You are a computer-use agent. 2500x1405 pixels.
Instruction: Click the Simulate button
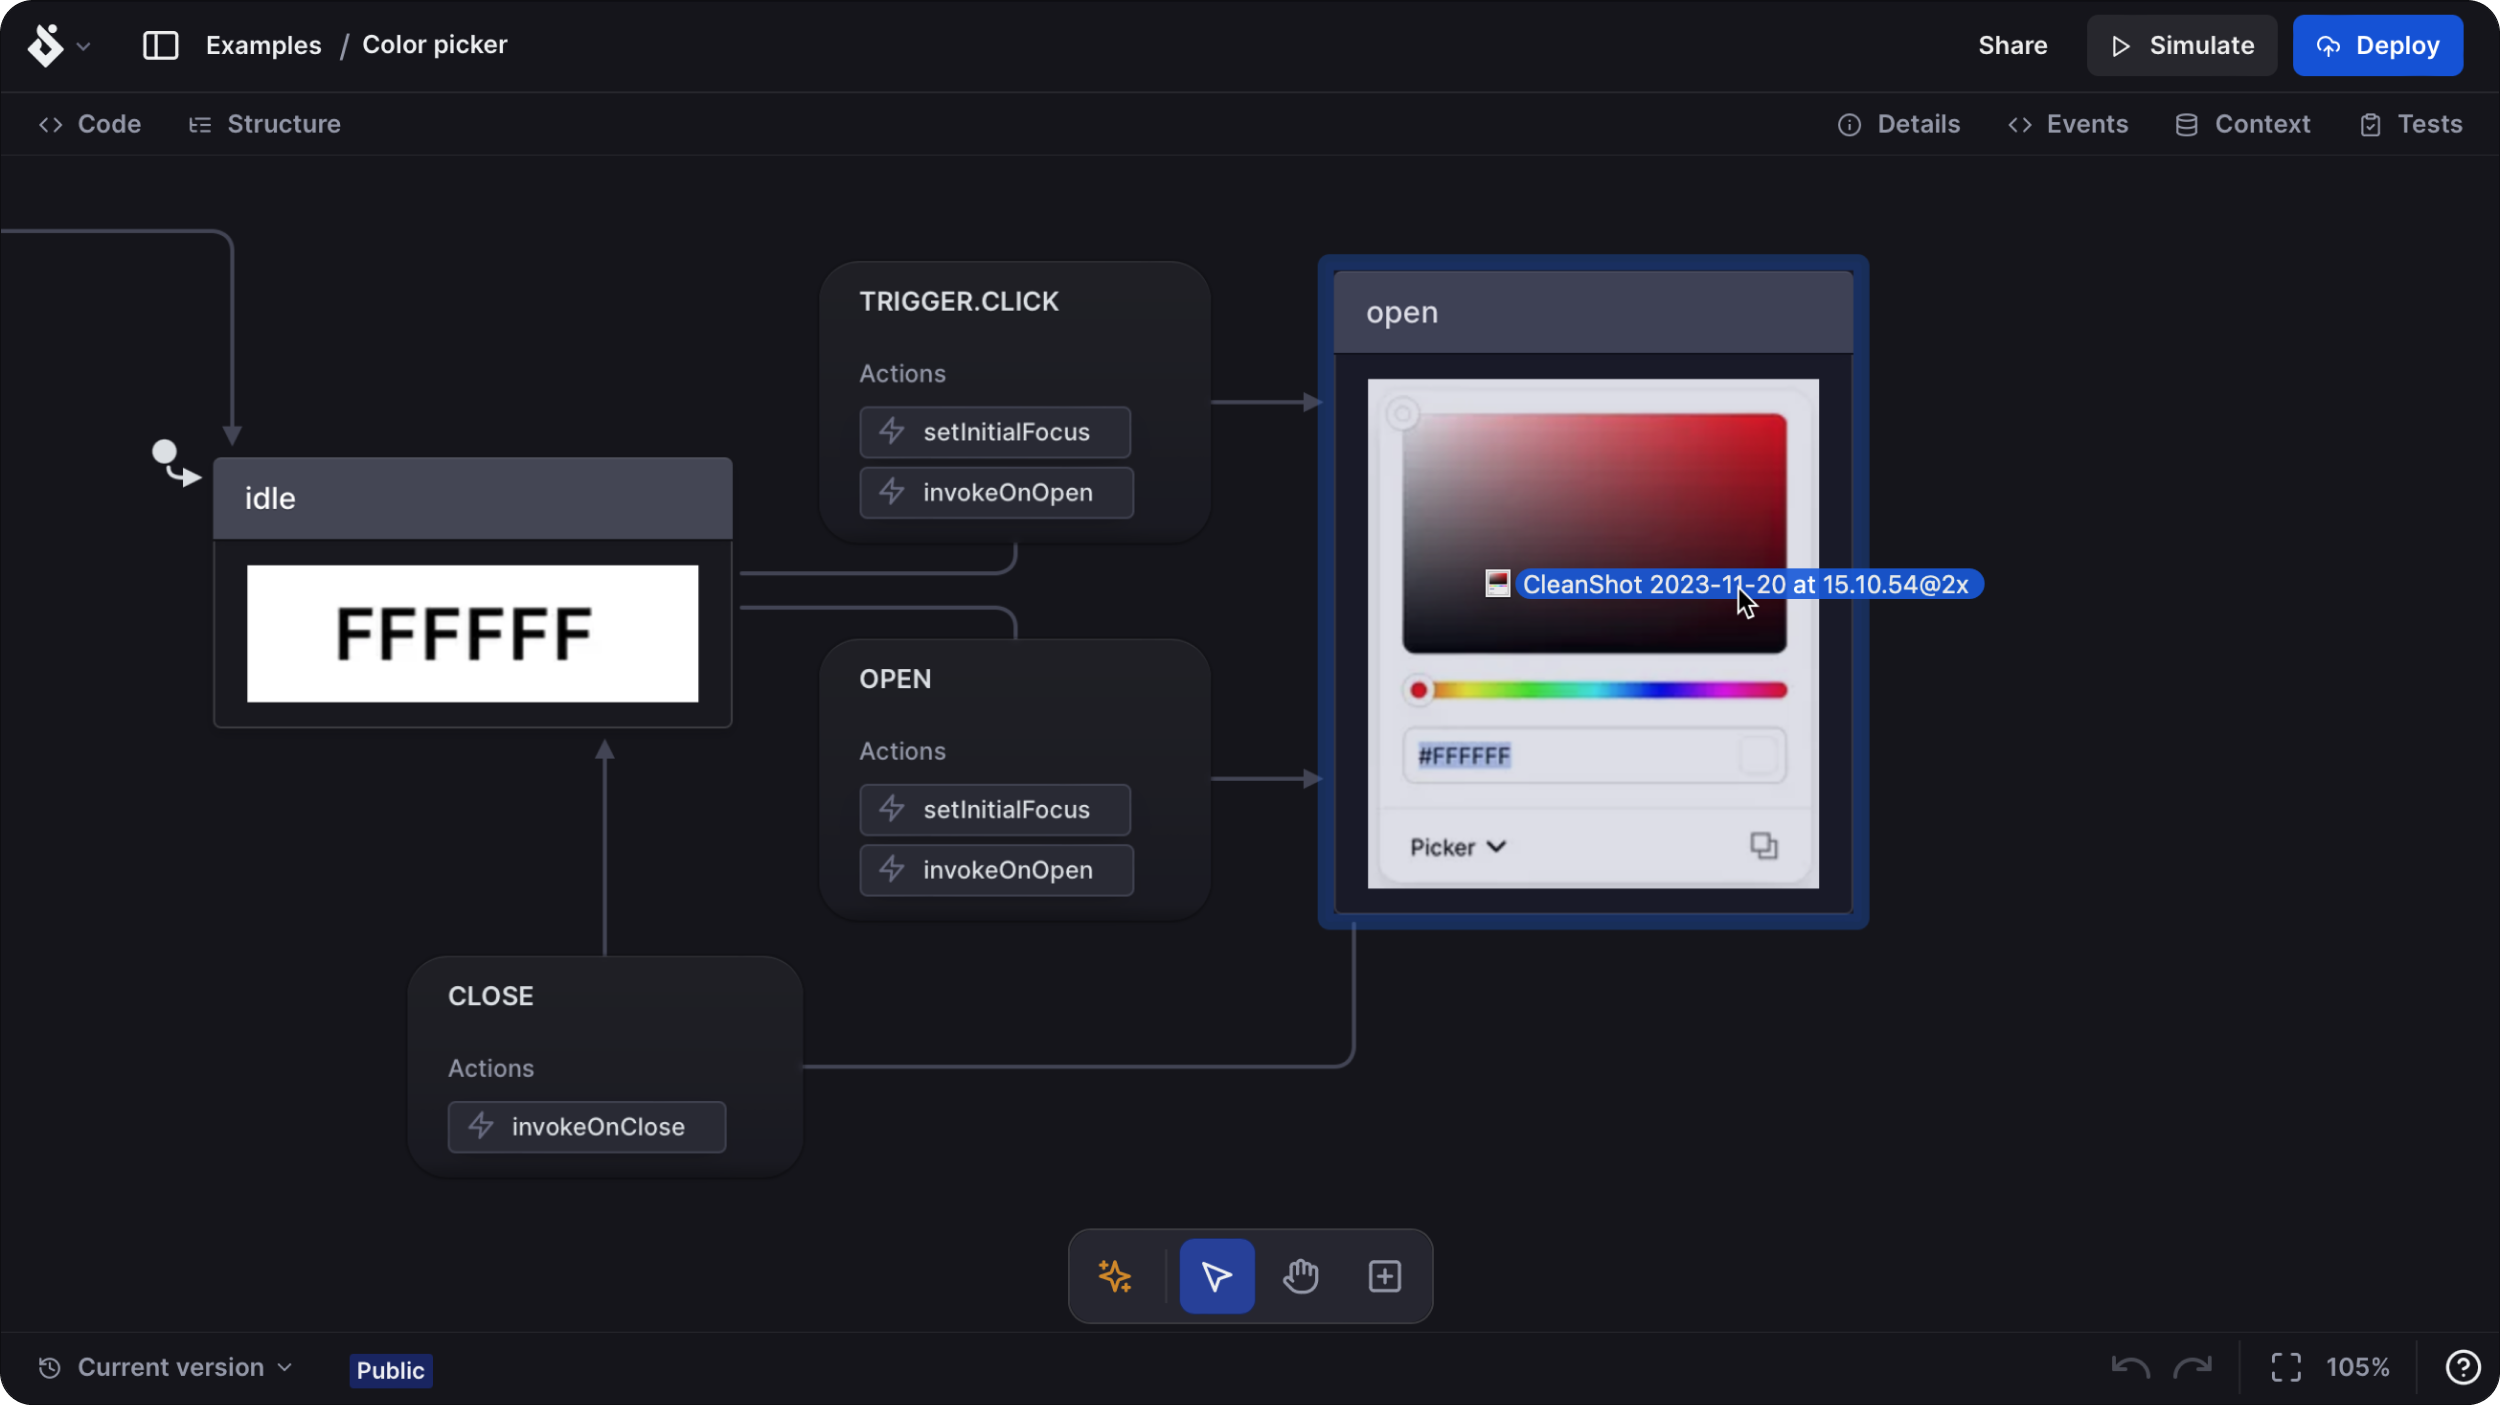pyautogui.click(x=2180, y=44)
